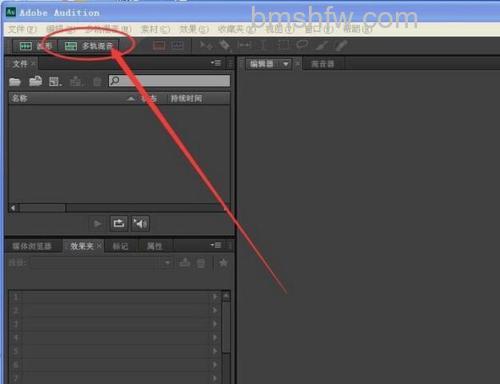Screen dimensions: 500x384
Task: Sort files by the 状态 column
Action: pyautogui.click(x=149, y=98)
